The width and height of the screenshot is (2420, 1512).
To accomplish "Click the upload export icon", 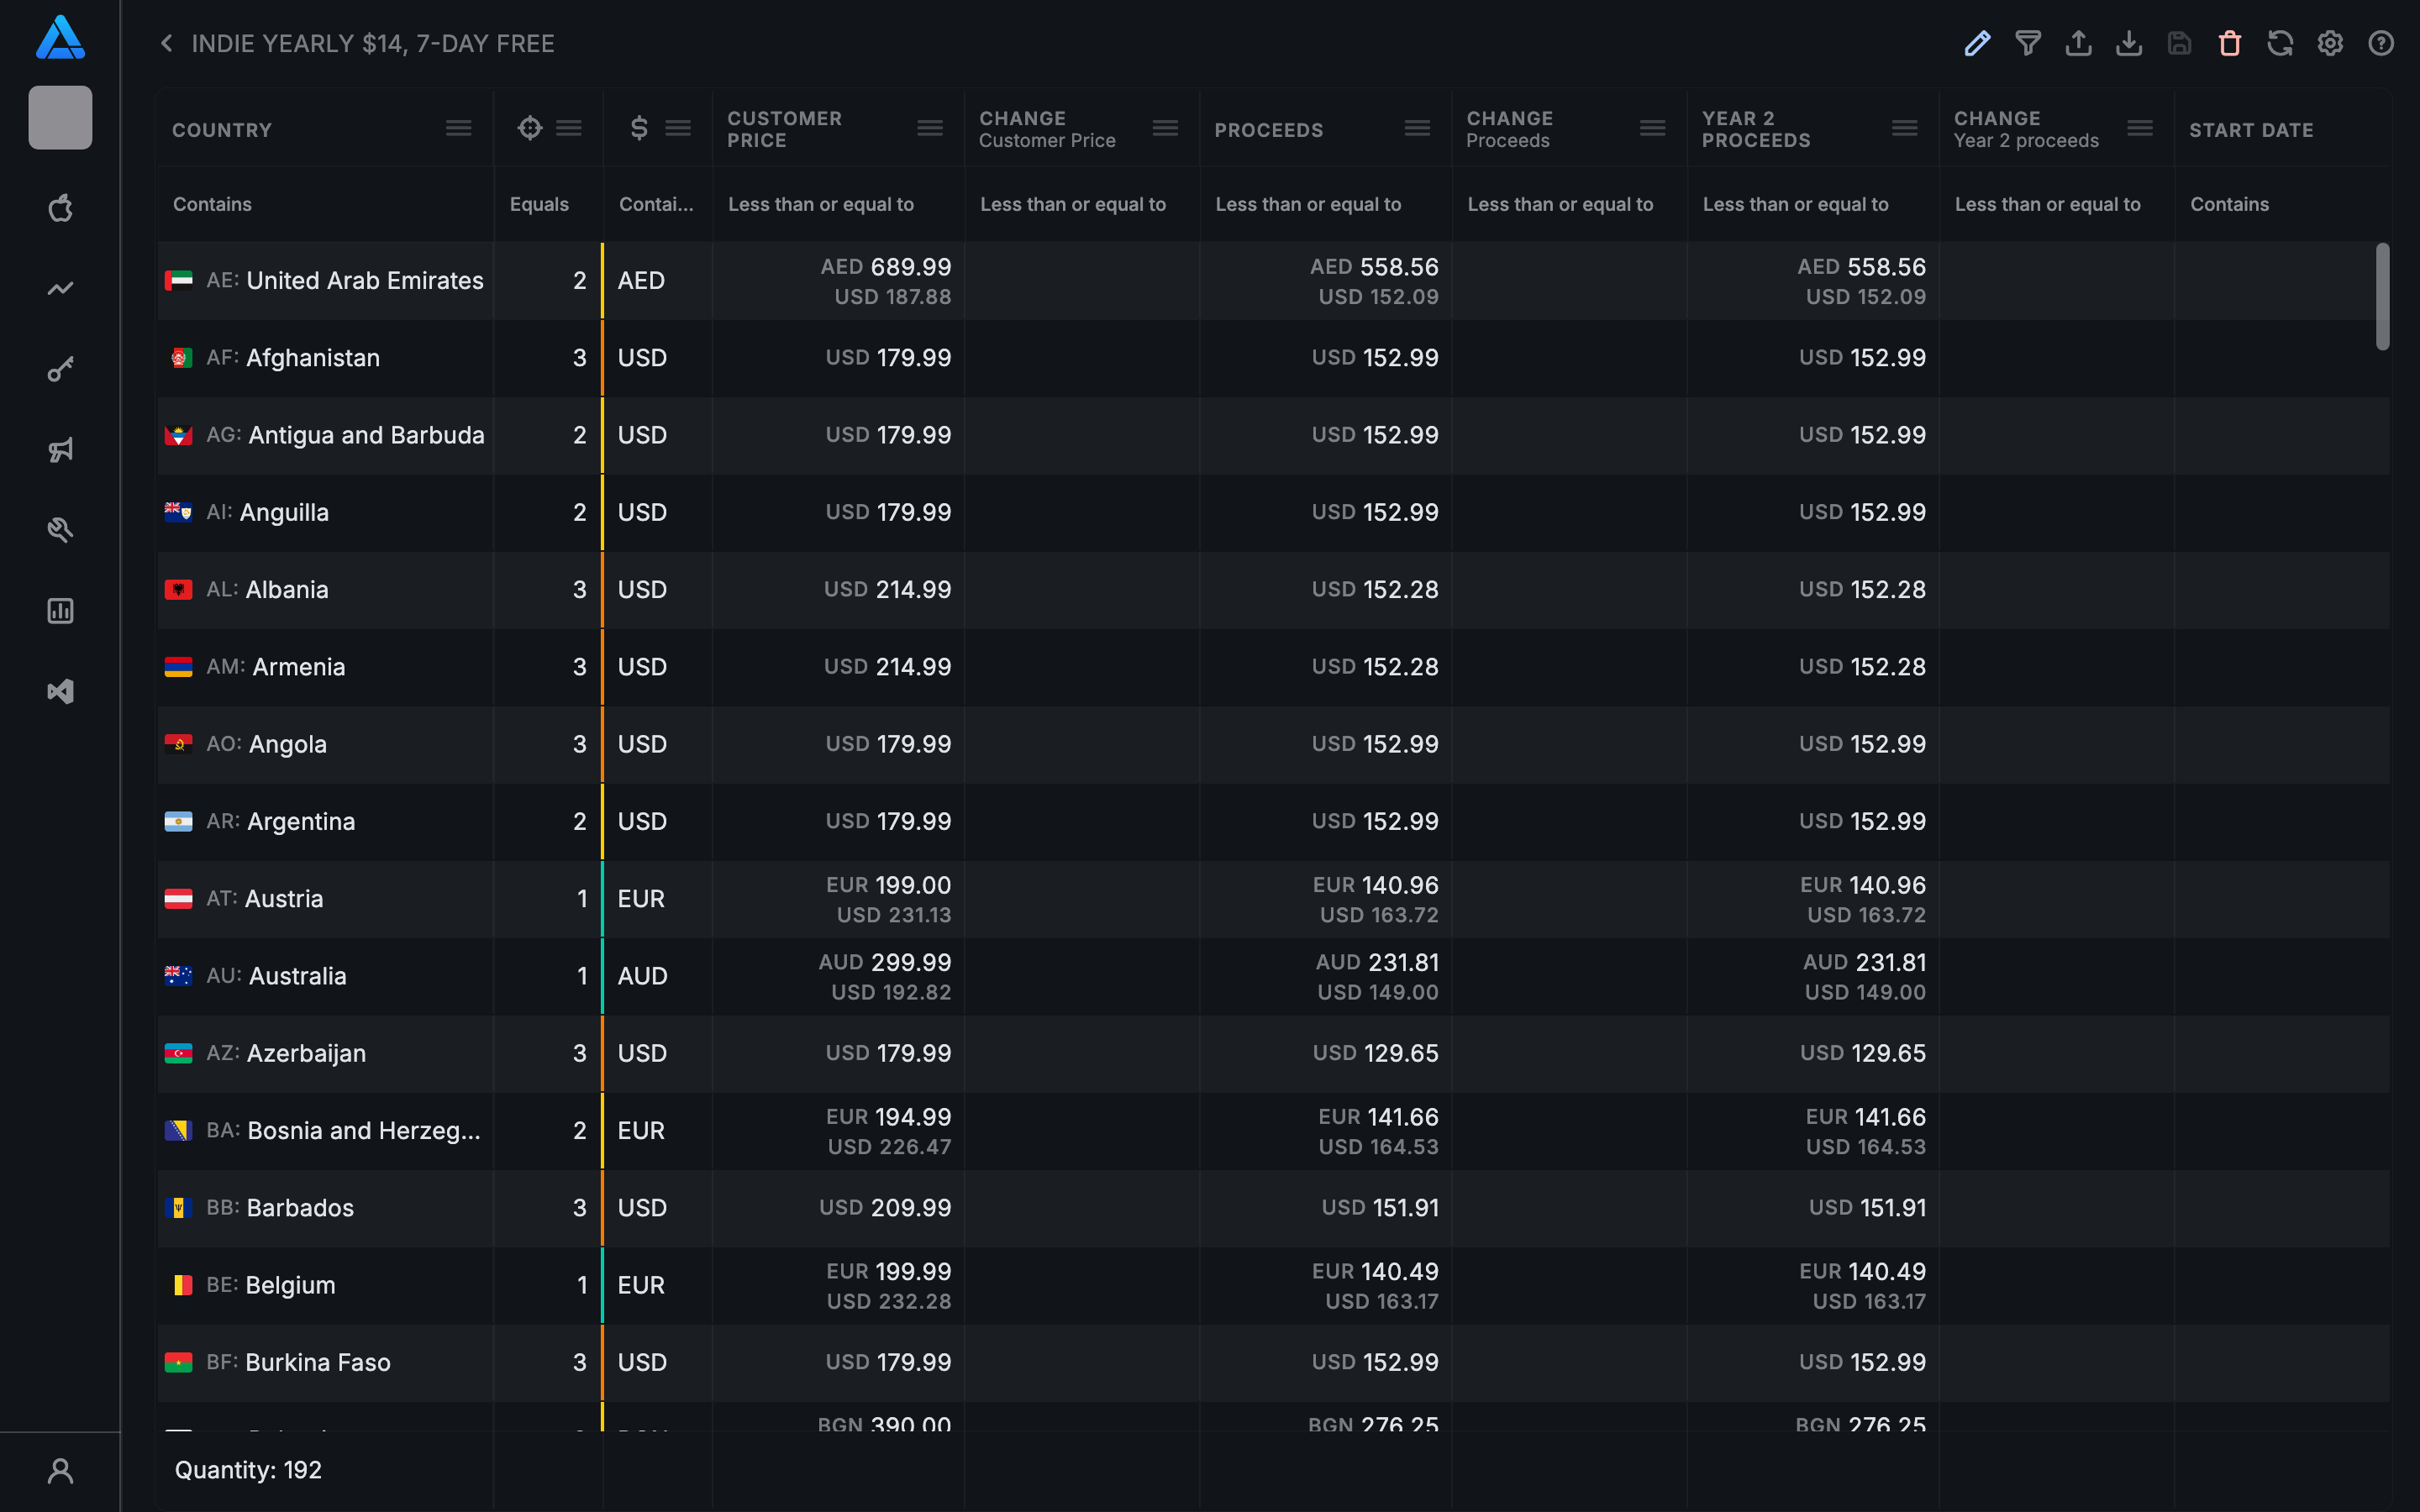I will 2078,43.
